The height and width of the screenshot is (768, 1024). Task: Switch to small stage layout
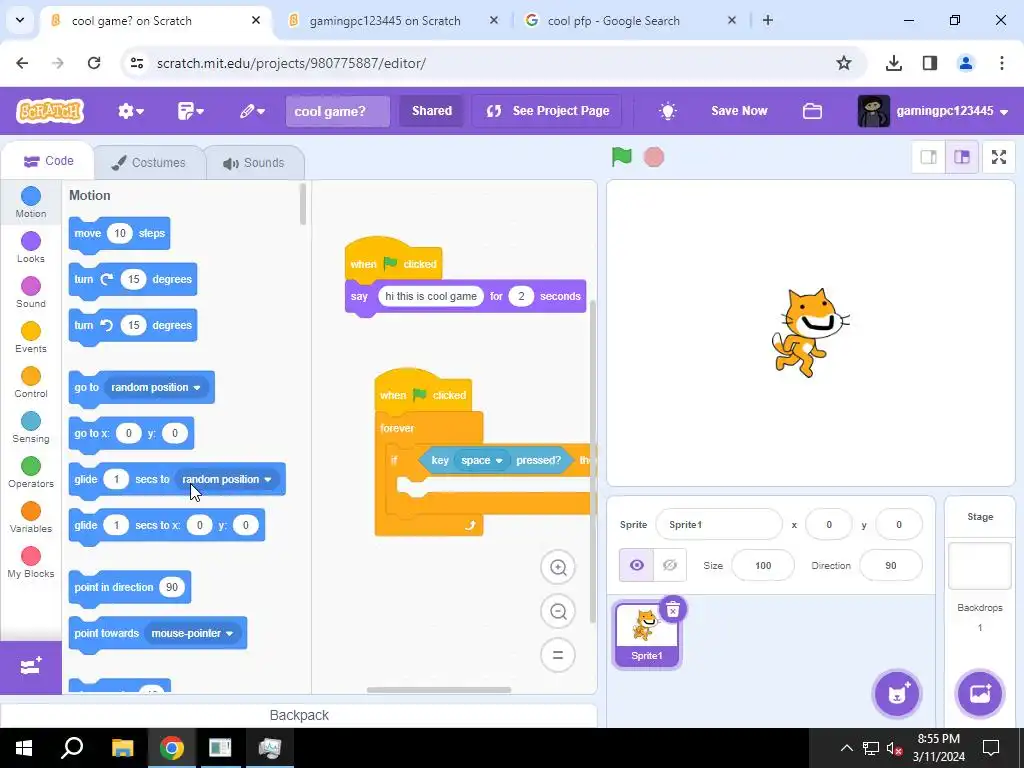929,157
